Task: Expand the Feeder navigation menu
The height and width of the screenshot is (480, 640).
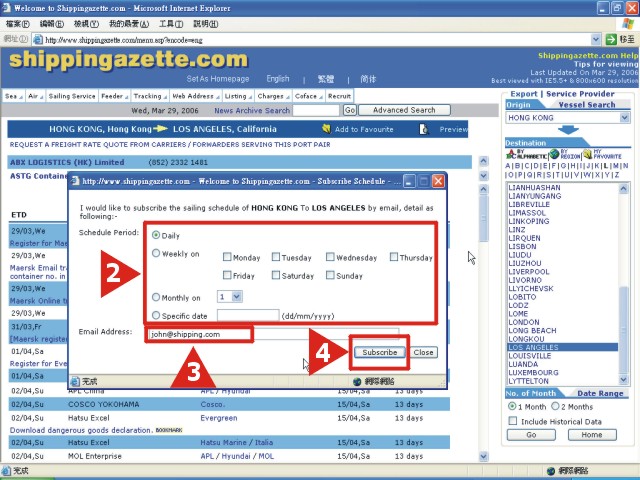Action: pos(114,96)
